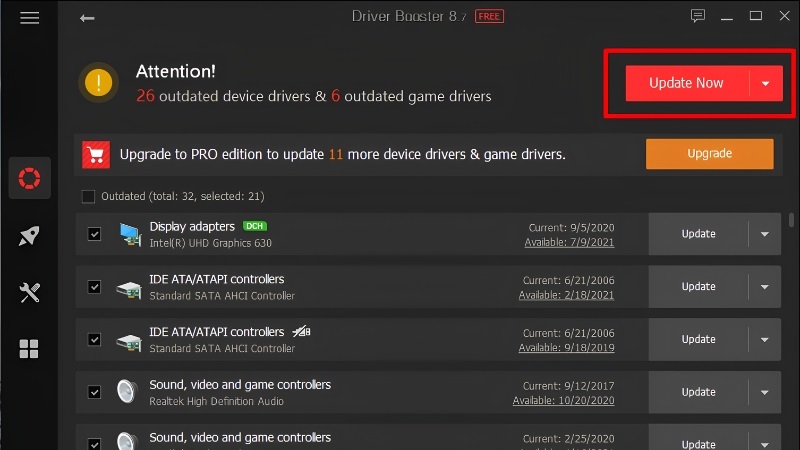The height and width of the screenshot is (450, 800).
Task: Open the Action Center grid icon
Action: click(x=29, y=349)
